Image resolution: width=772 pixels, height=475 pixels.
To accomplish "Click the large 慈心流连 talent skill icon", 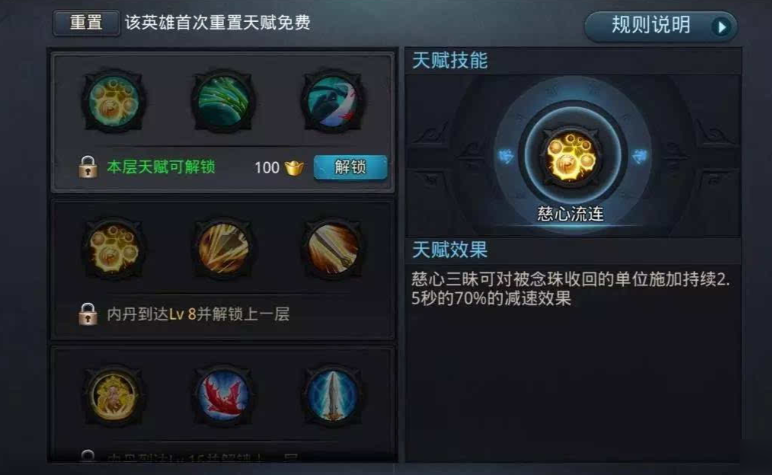I will pyautogui.click(x=572, y=157).
